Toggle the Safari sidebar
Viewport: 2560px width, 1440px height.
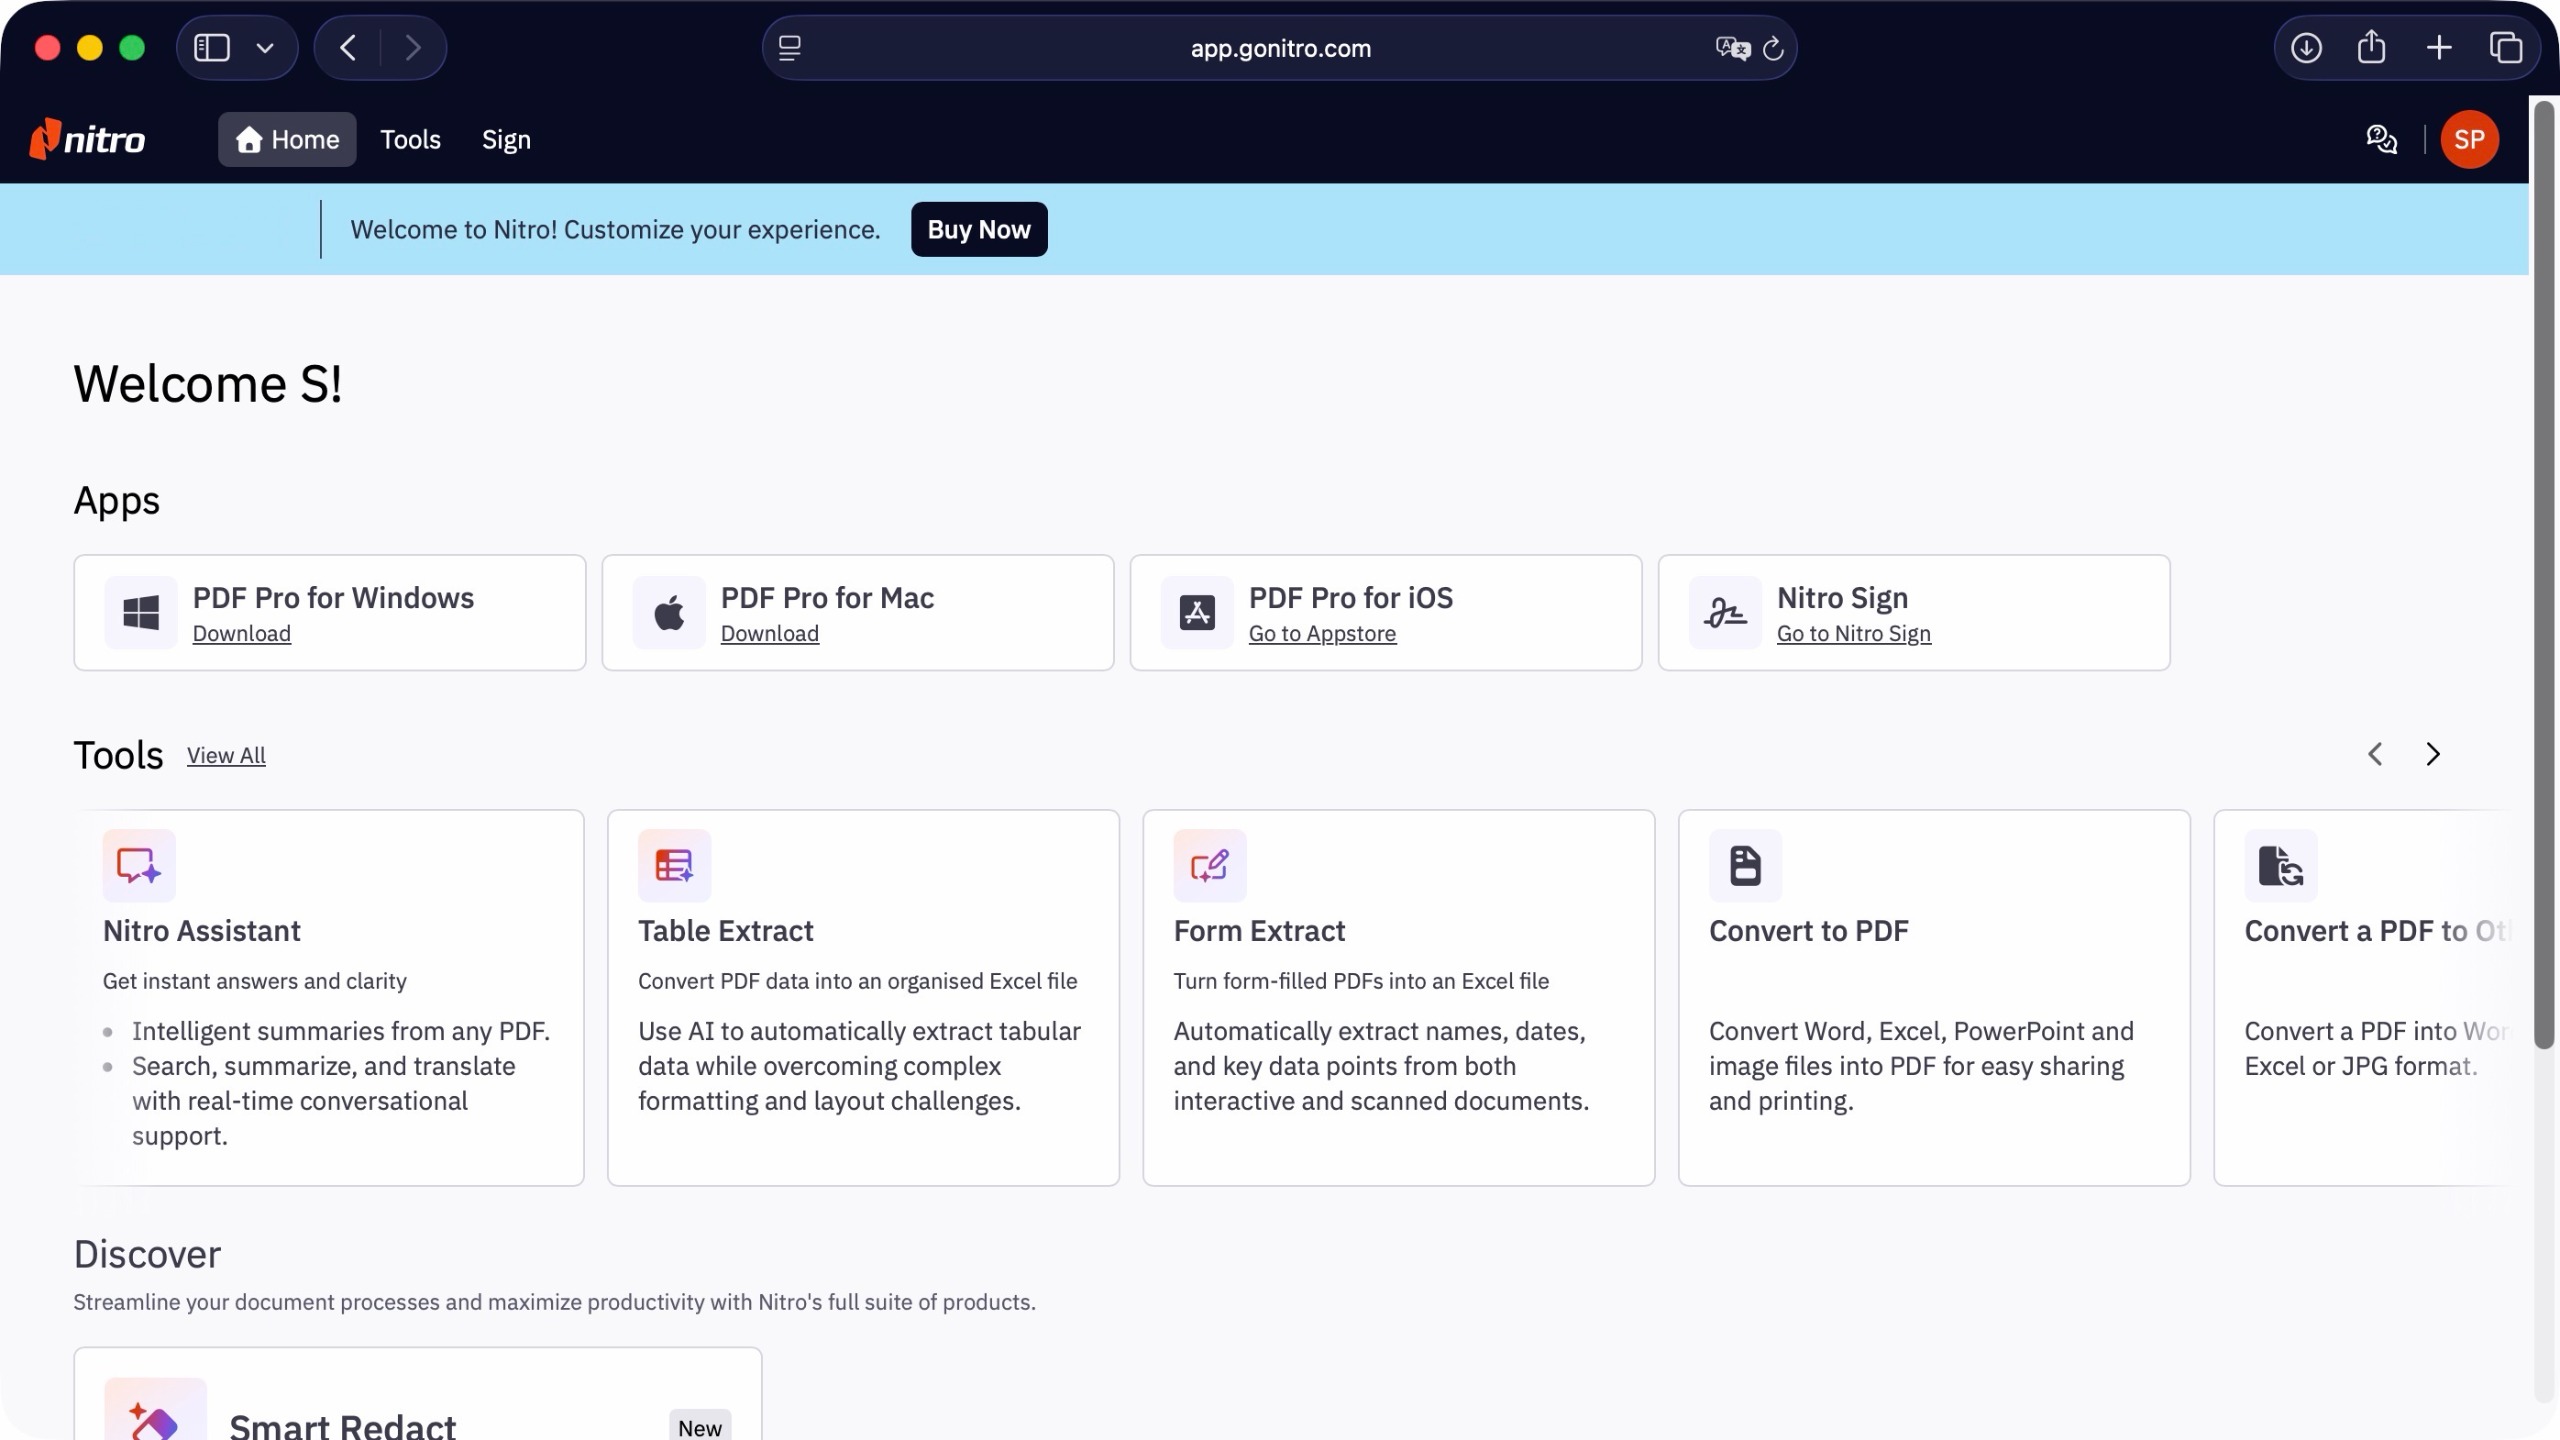point(212,48)
